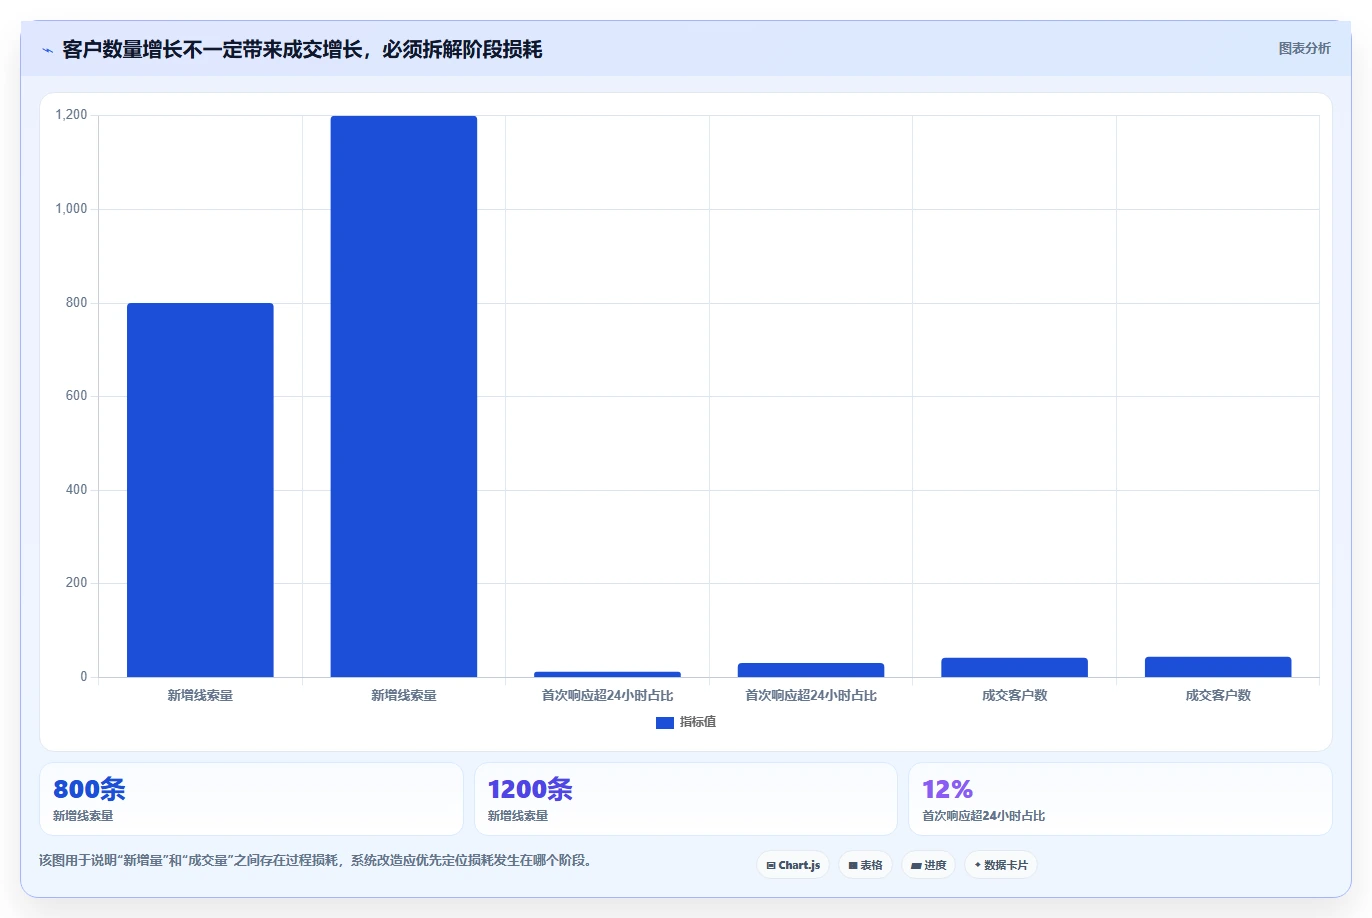Click the 12% value in the stat card
The image size is (1372, 918).
tap(947, 789)
